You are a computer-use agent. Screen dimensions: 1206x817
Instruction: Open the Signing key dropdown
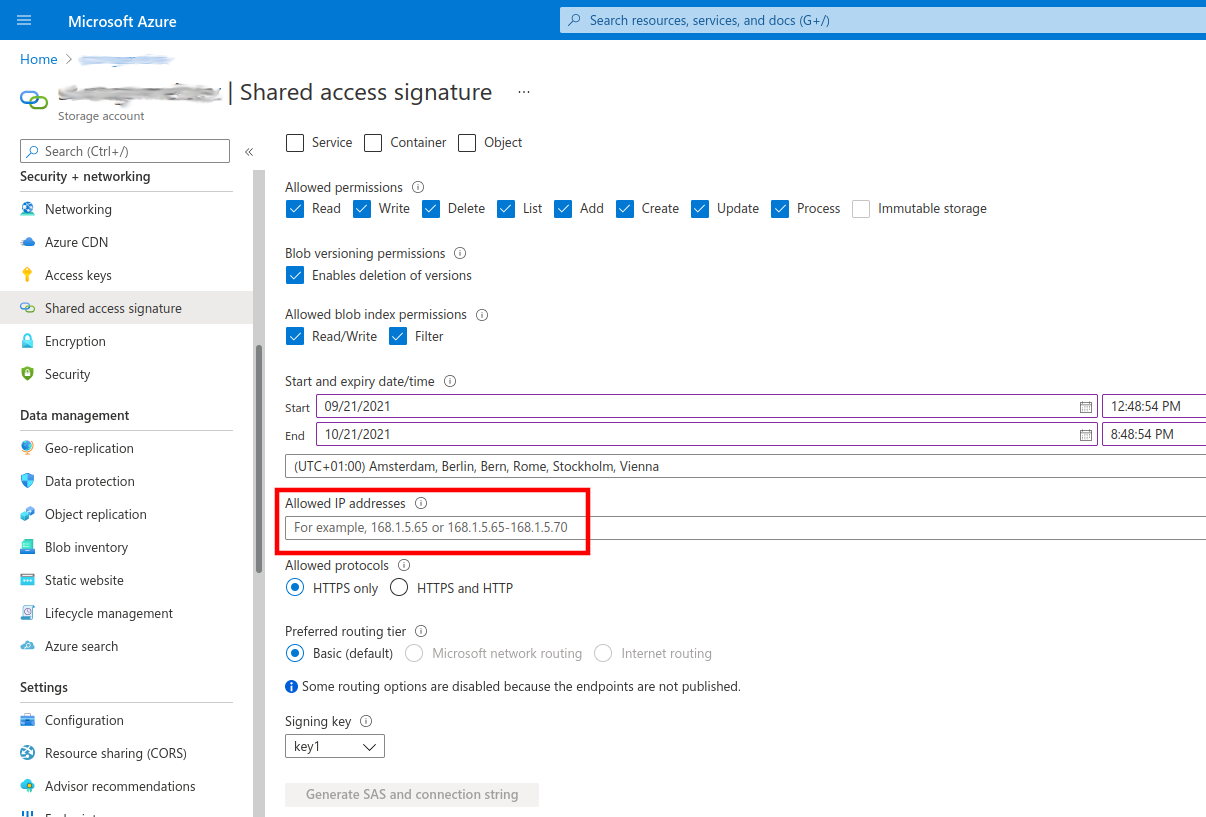(x=334, y=745)
